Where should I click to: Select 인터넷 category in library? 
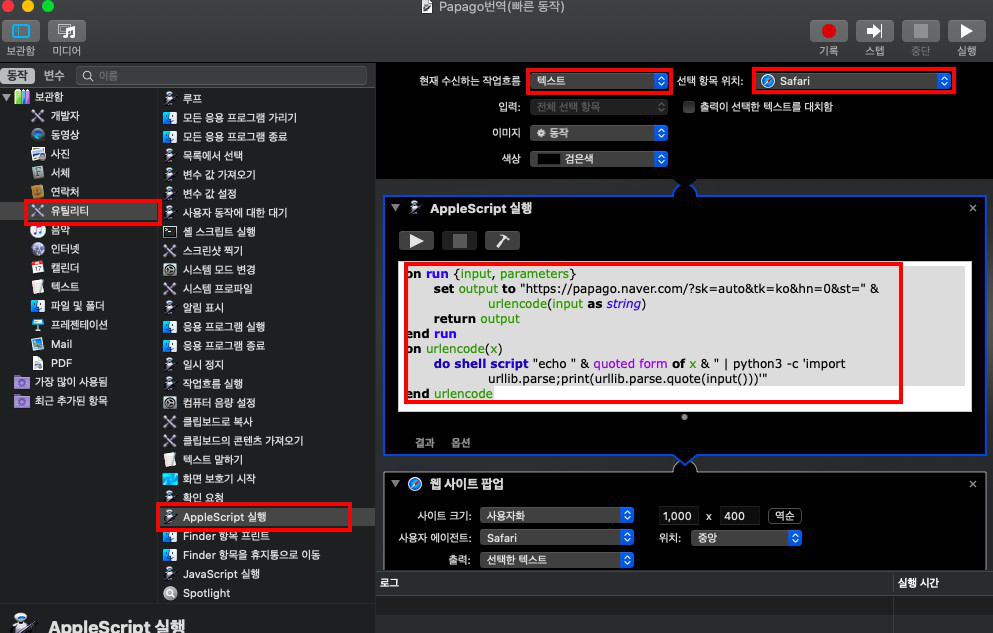pos(65,249)
